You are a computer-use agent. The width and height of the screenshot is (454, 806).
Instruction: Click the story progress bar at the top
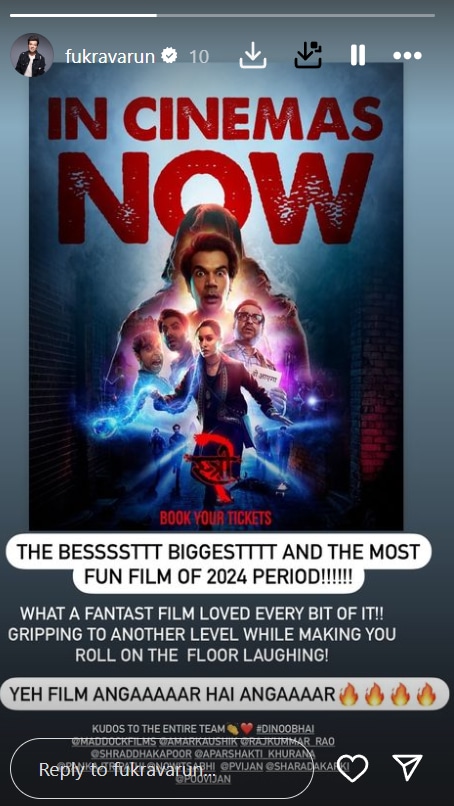click(x=222, y=15)
